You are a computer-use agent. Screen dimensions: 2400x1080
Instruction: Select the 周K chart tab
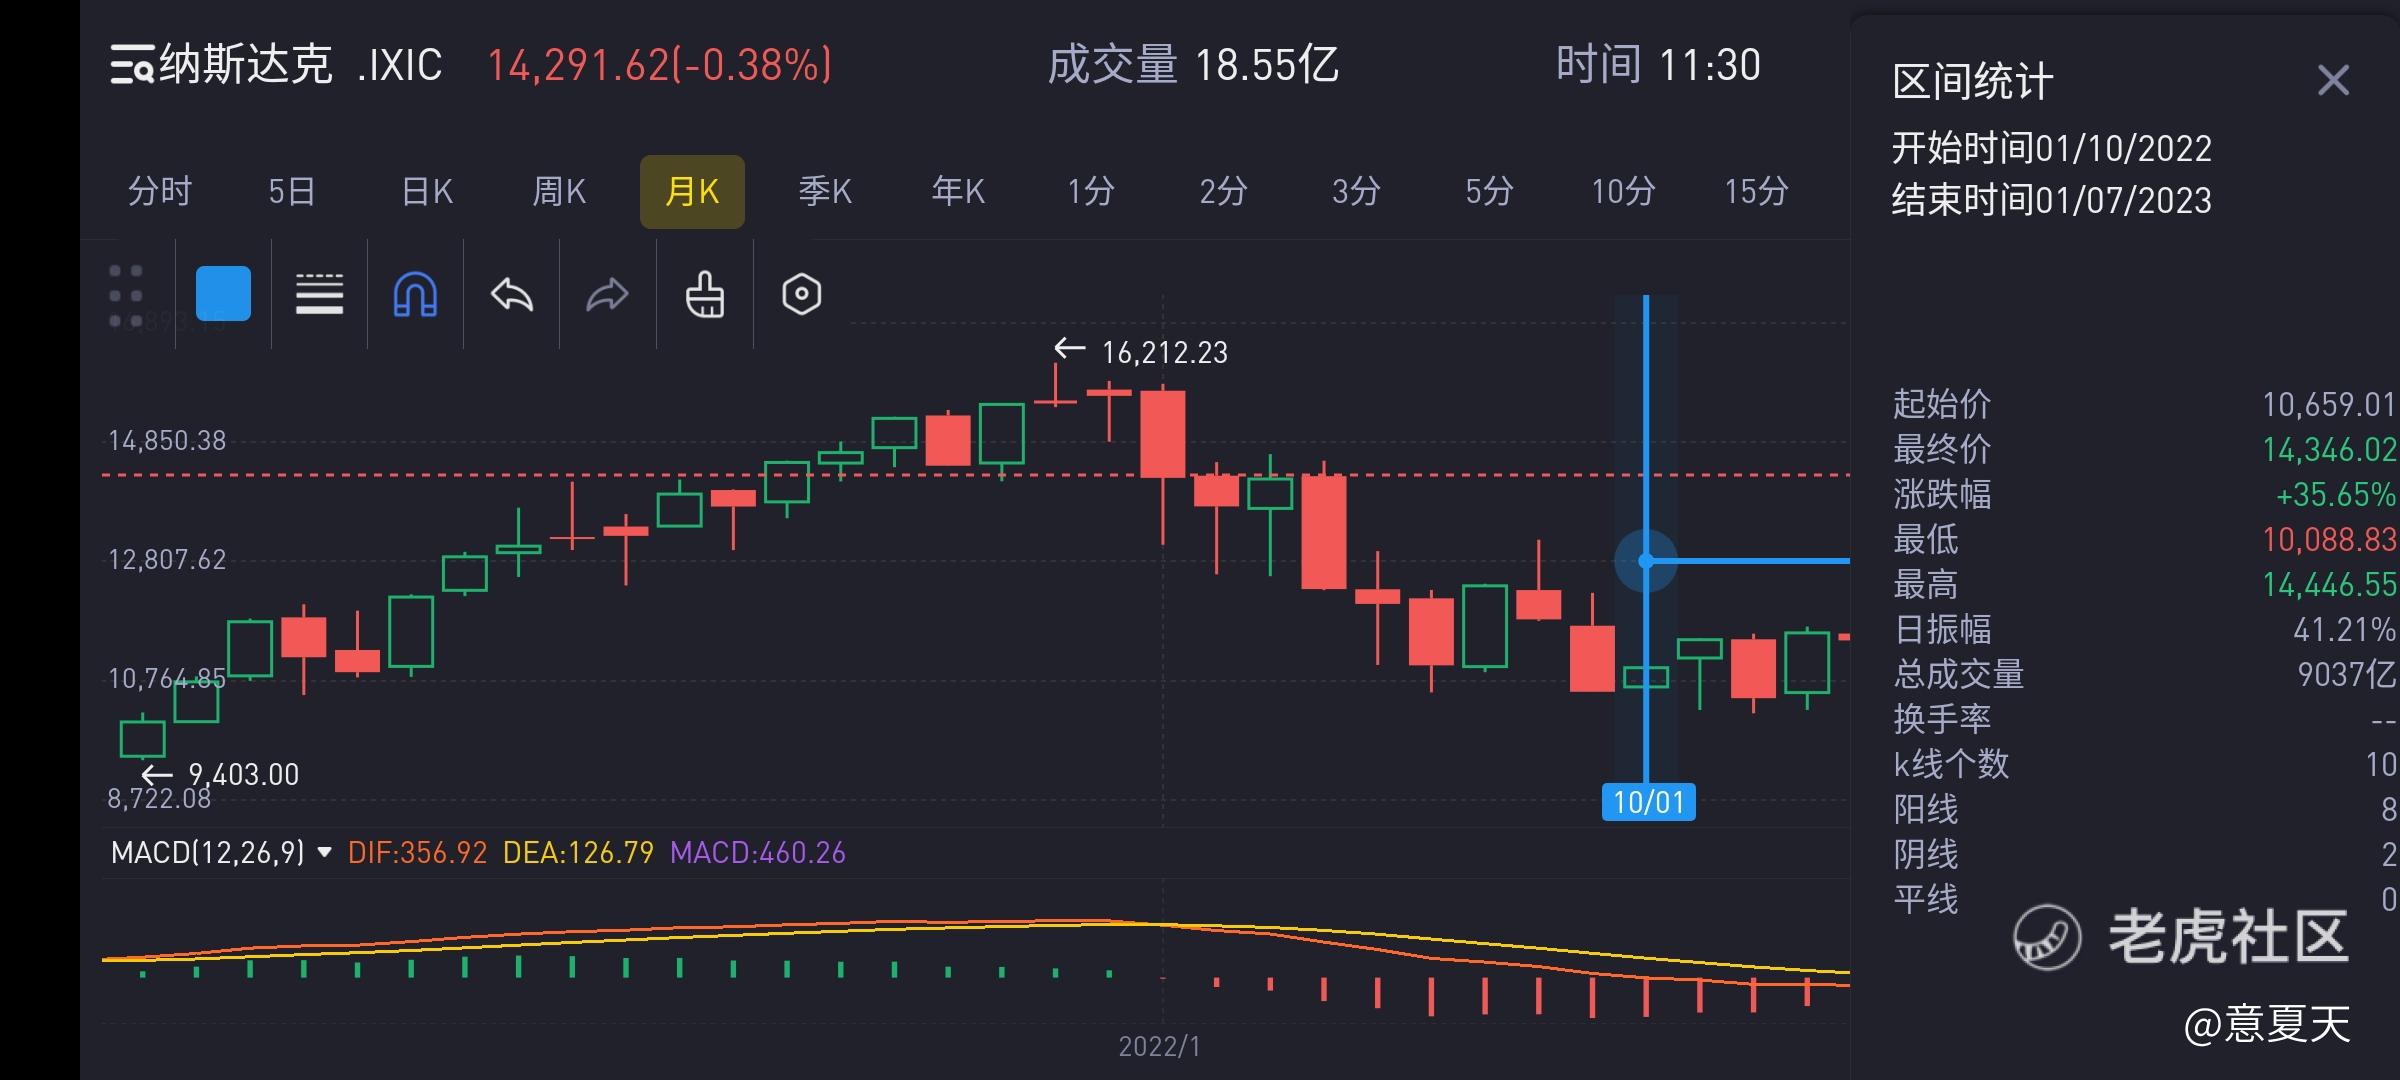[x=559, y=191]
